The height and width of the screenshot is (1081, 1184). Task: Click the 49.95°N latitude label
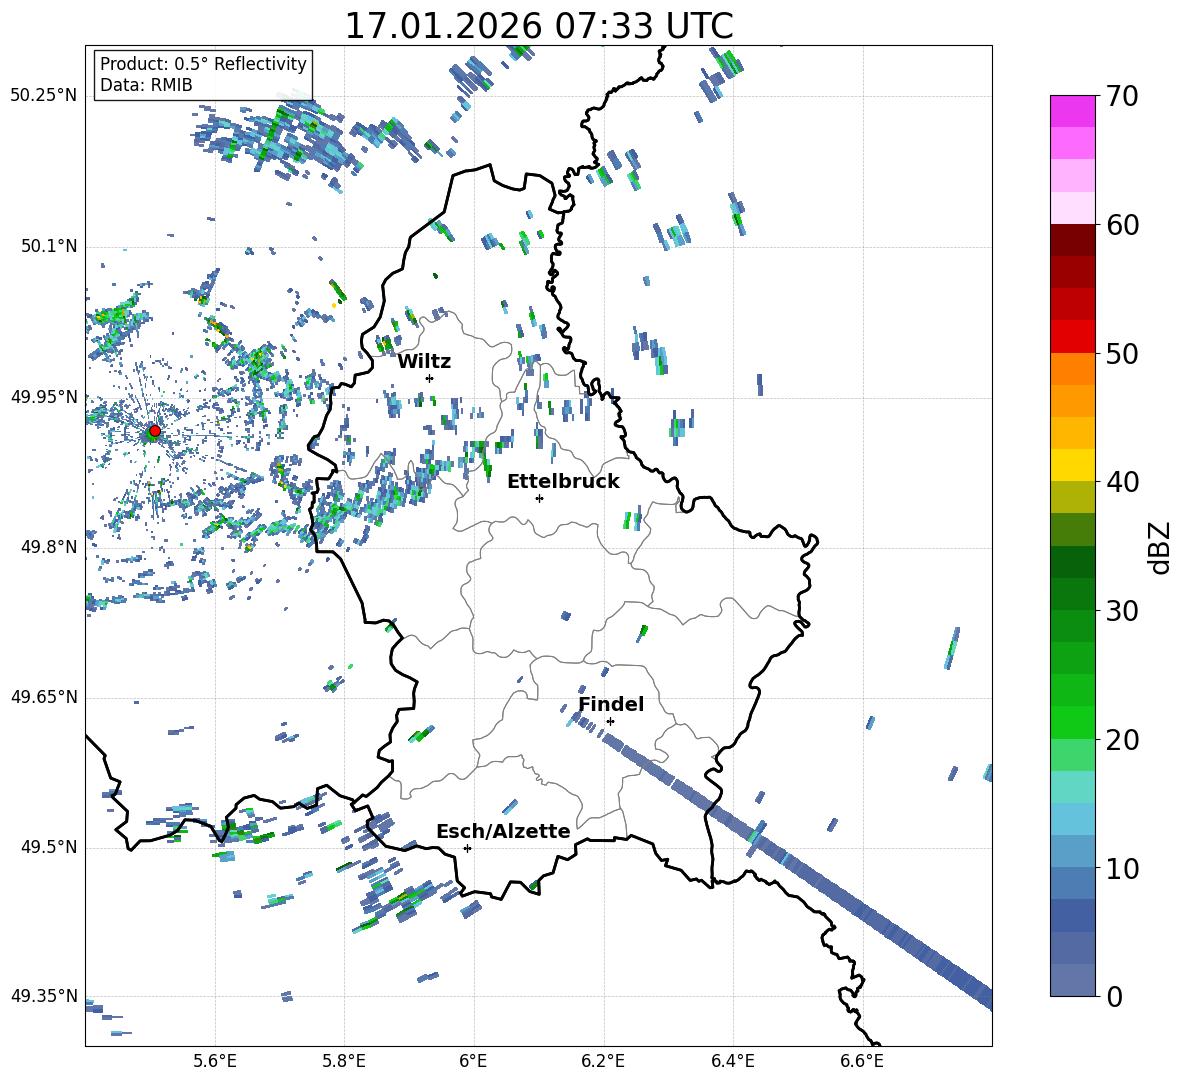coord(44,396)
